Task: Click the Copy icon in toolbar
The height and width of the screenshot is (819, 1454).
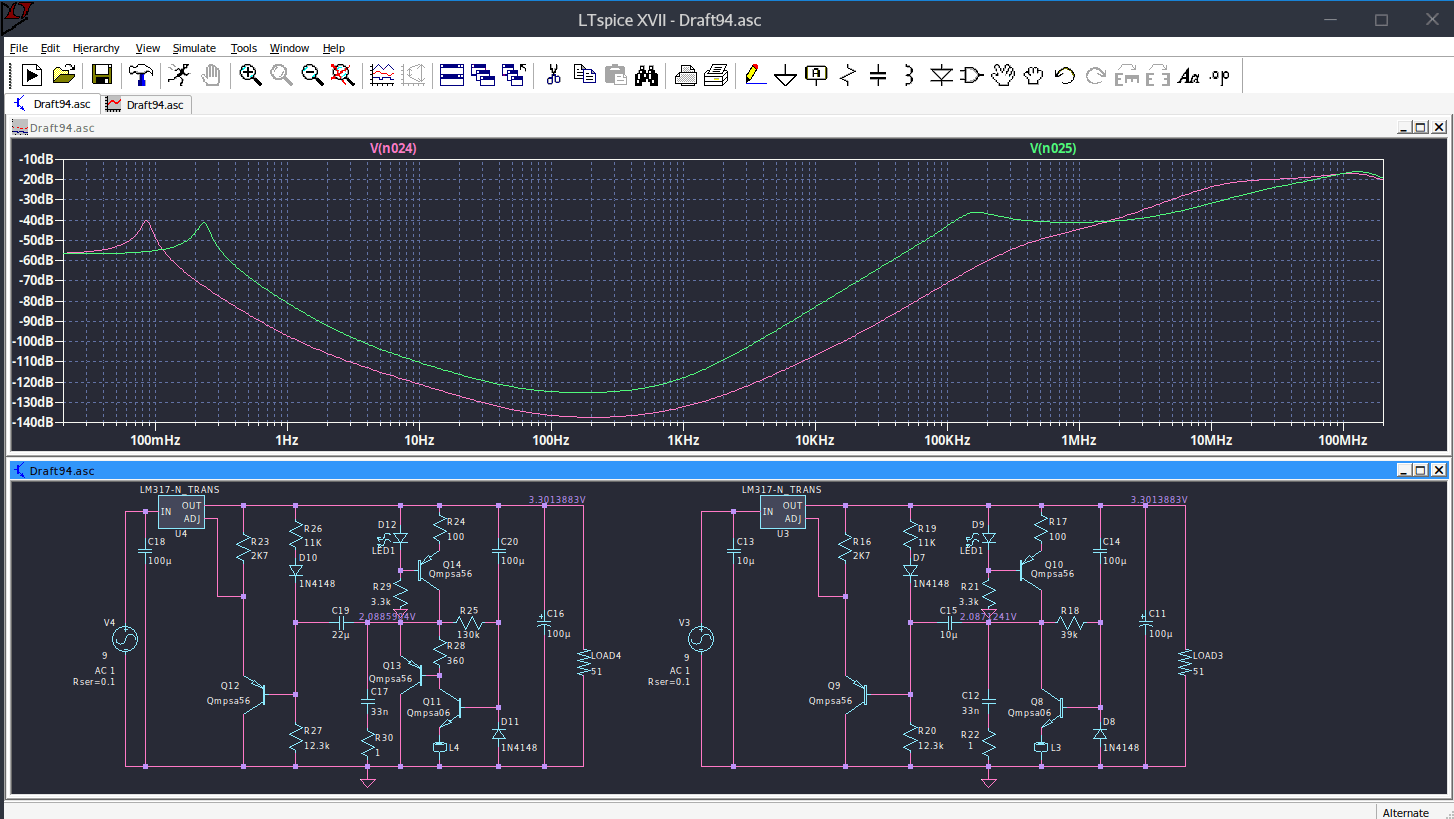Action: point(584,75)
